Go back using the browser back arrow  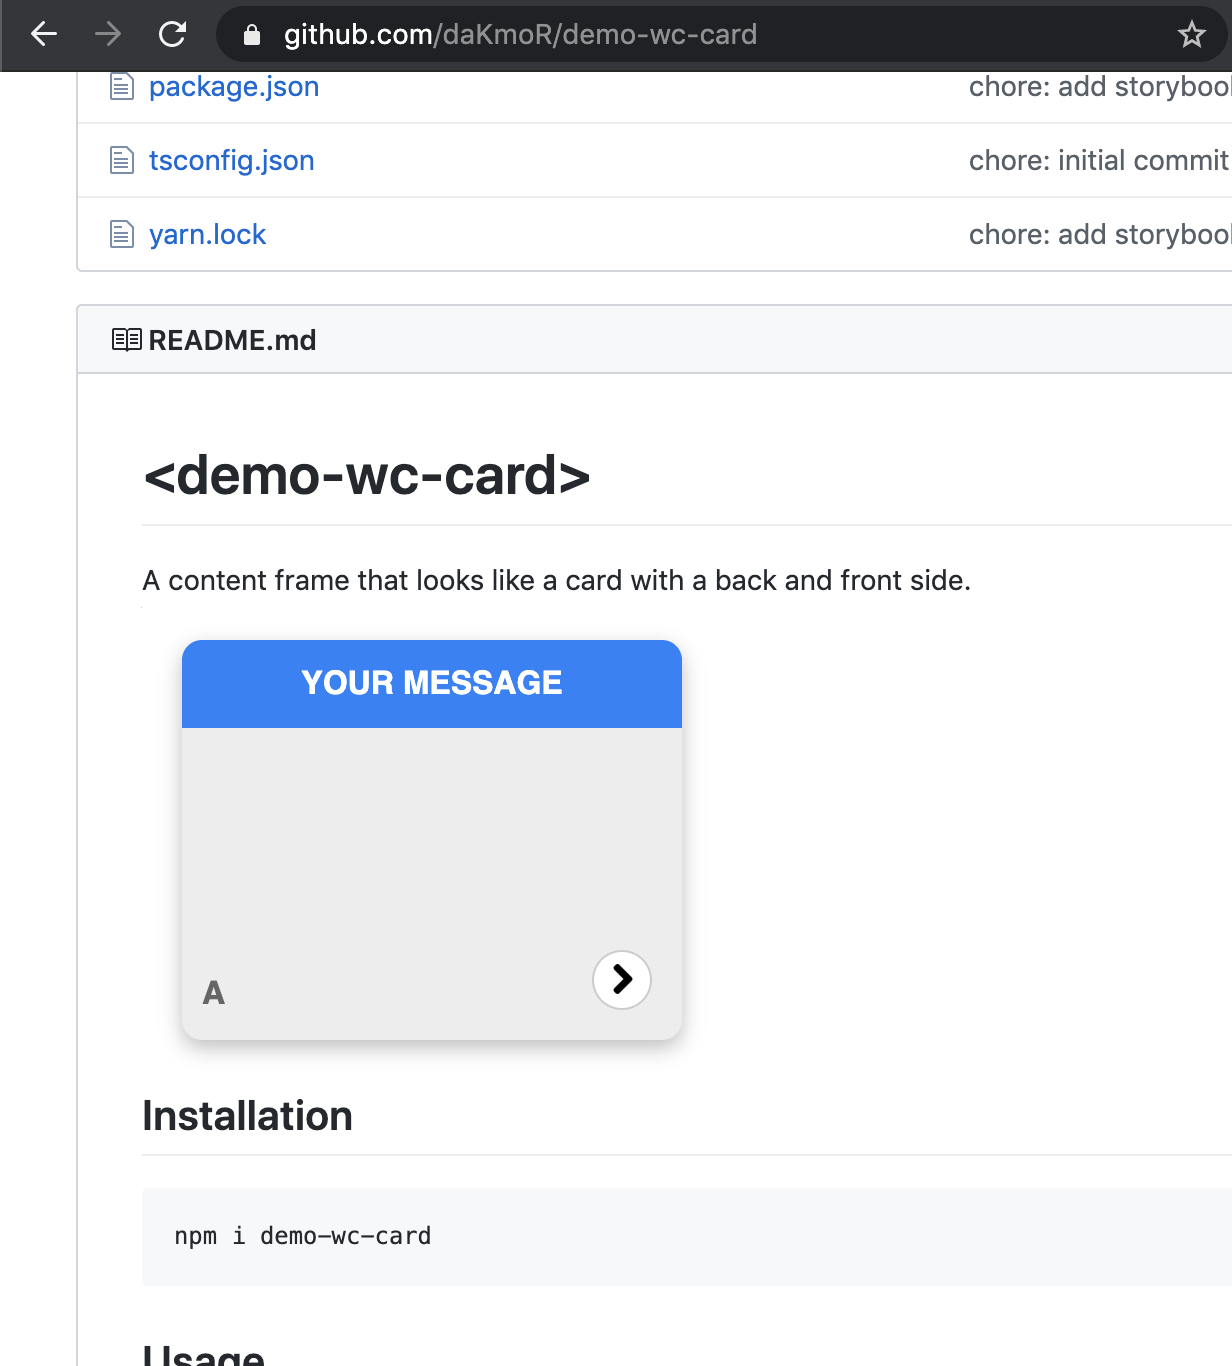pyautogui.click(x=43, y=34)
